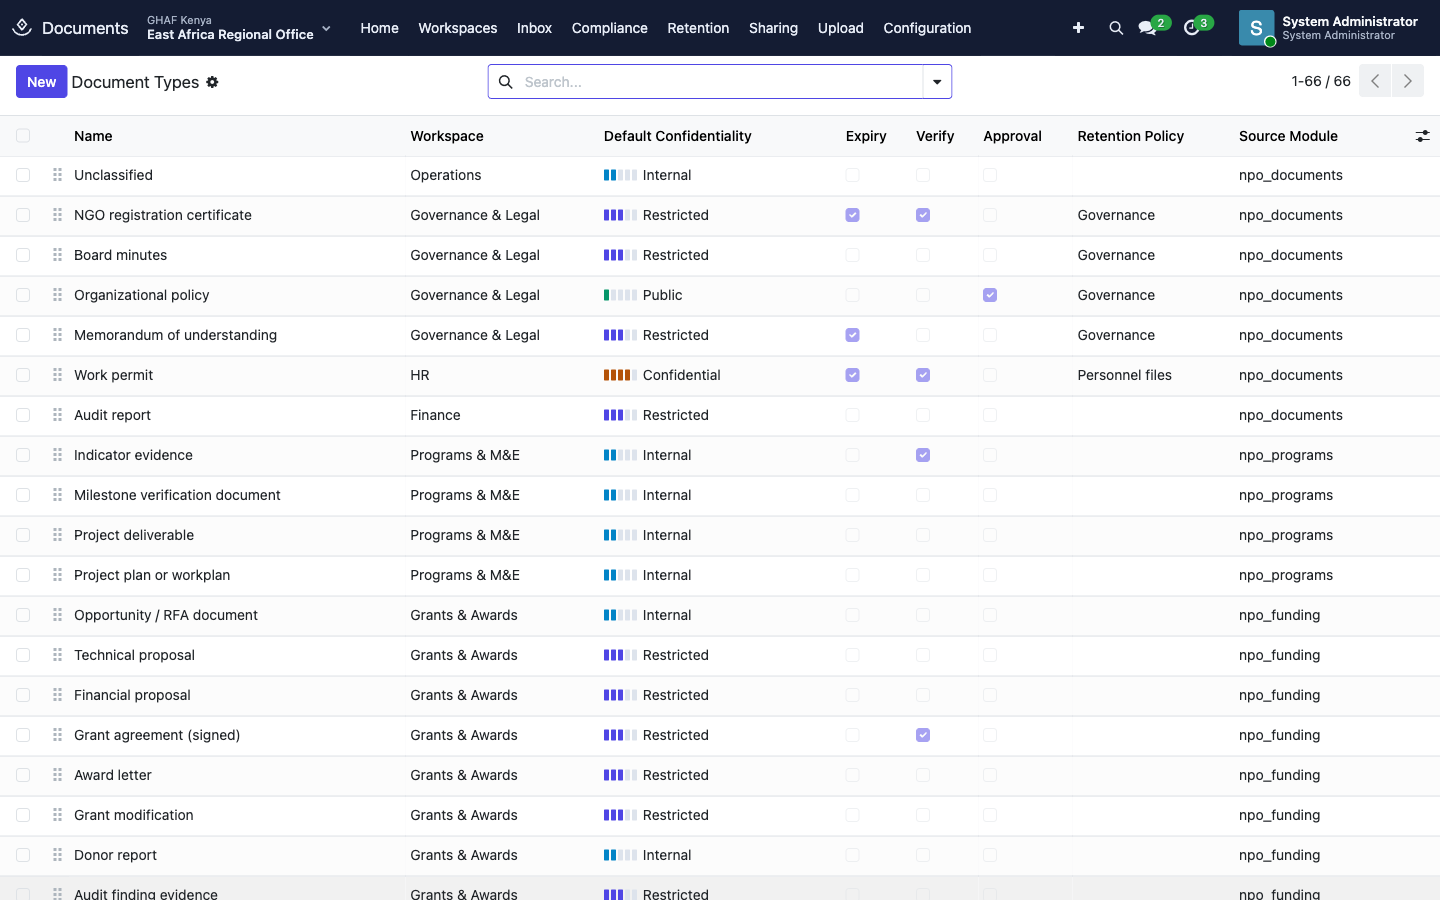
Task: Open the Retention menu
Action: pyautogui.click(x=698, y=28)
